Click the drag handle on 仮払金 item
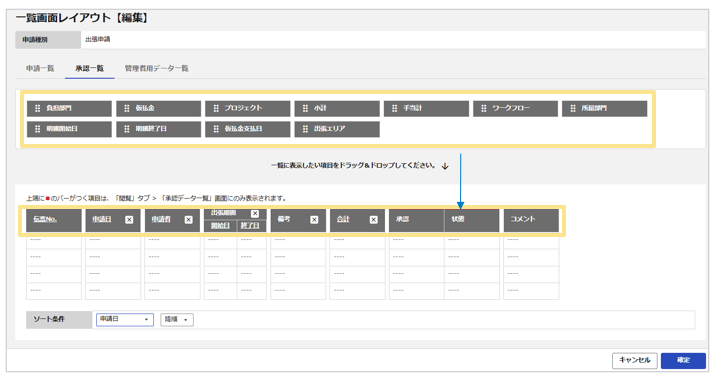 coord(127,108)
